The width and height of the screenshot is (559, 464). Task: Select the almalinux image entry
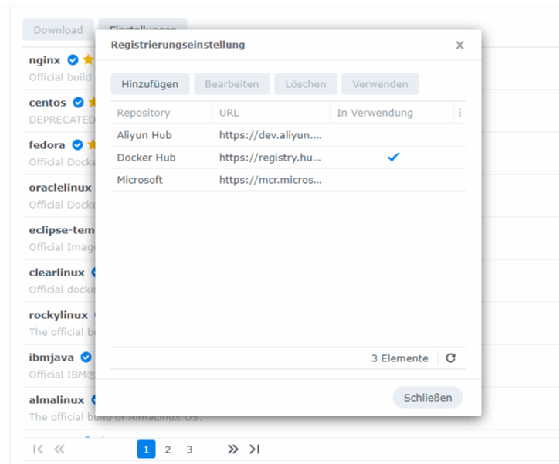(x=59, y=408)
